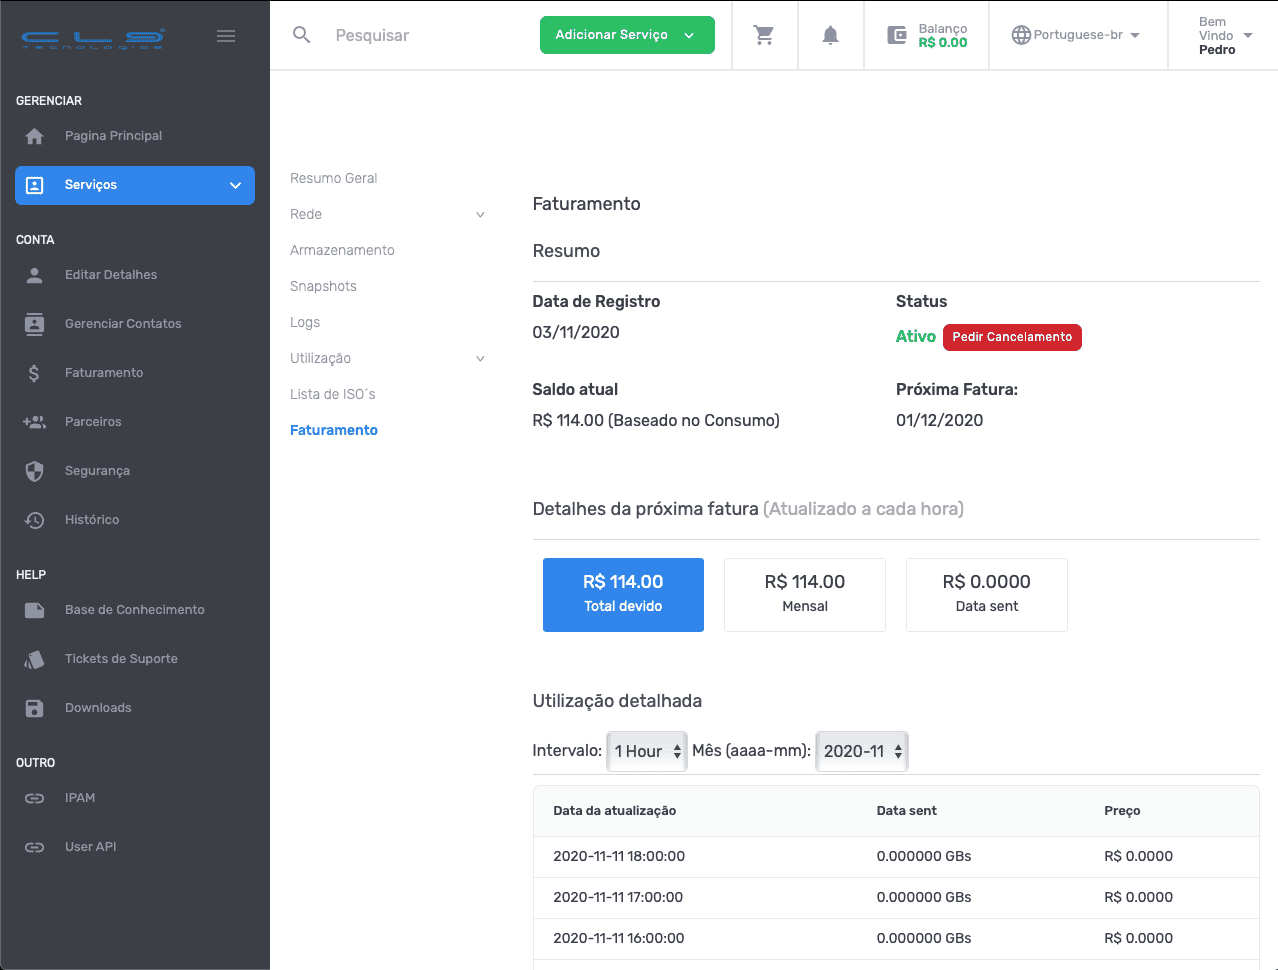Select the Total devido tile

pos(623,594)
